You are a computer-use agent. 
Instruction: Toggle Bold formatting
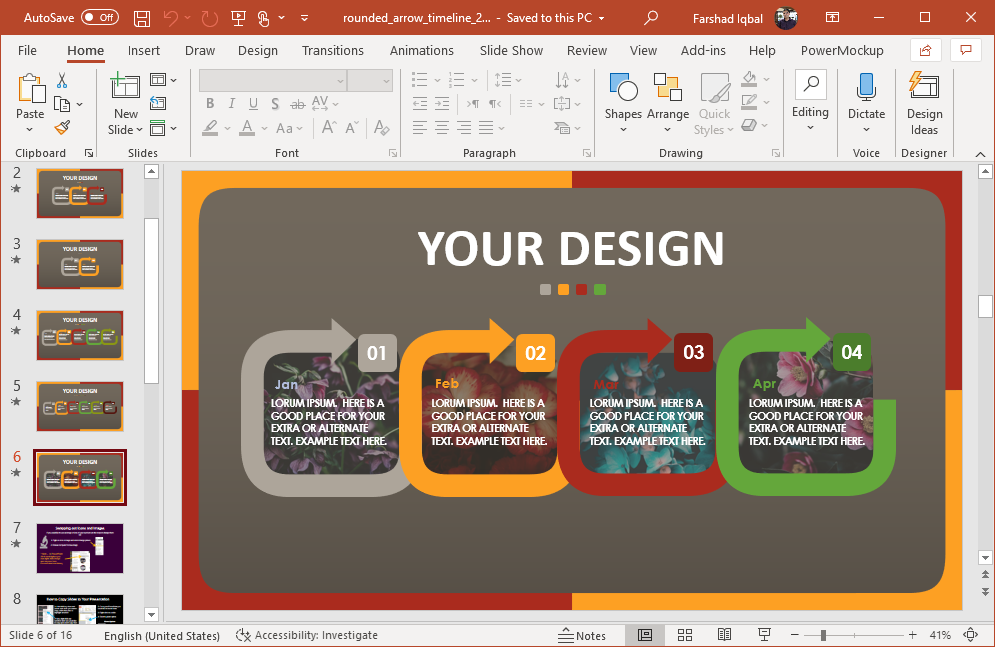pos(210,103)
